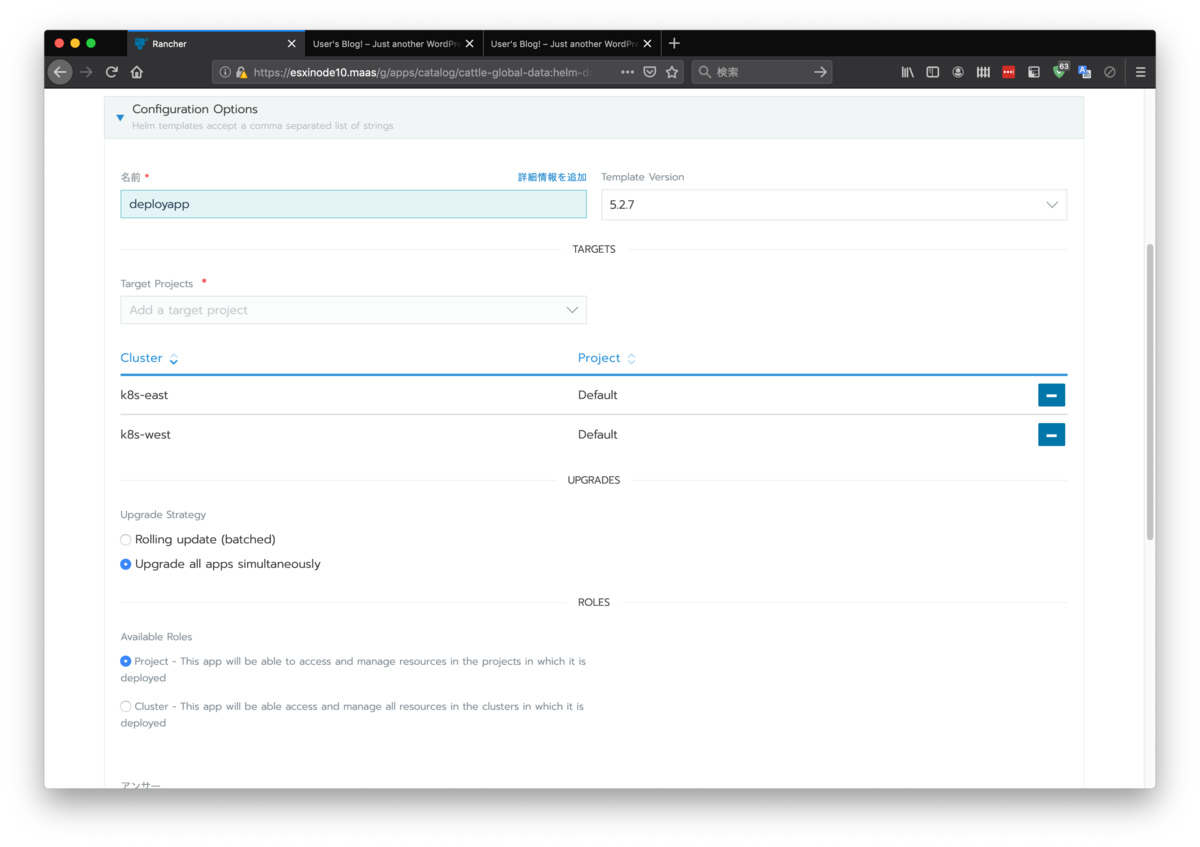Image resolution: width=1200 pixels, height=847 pixels.
Task: Click the search go arrow
Action: [x=820, y=72]
